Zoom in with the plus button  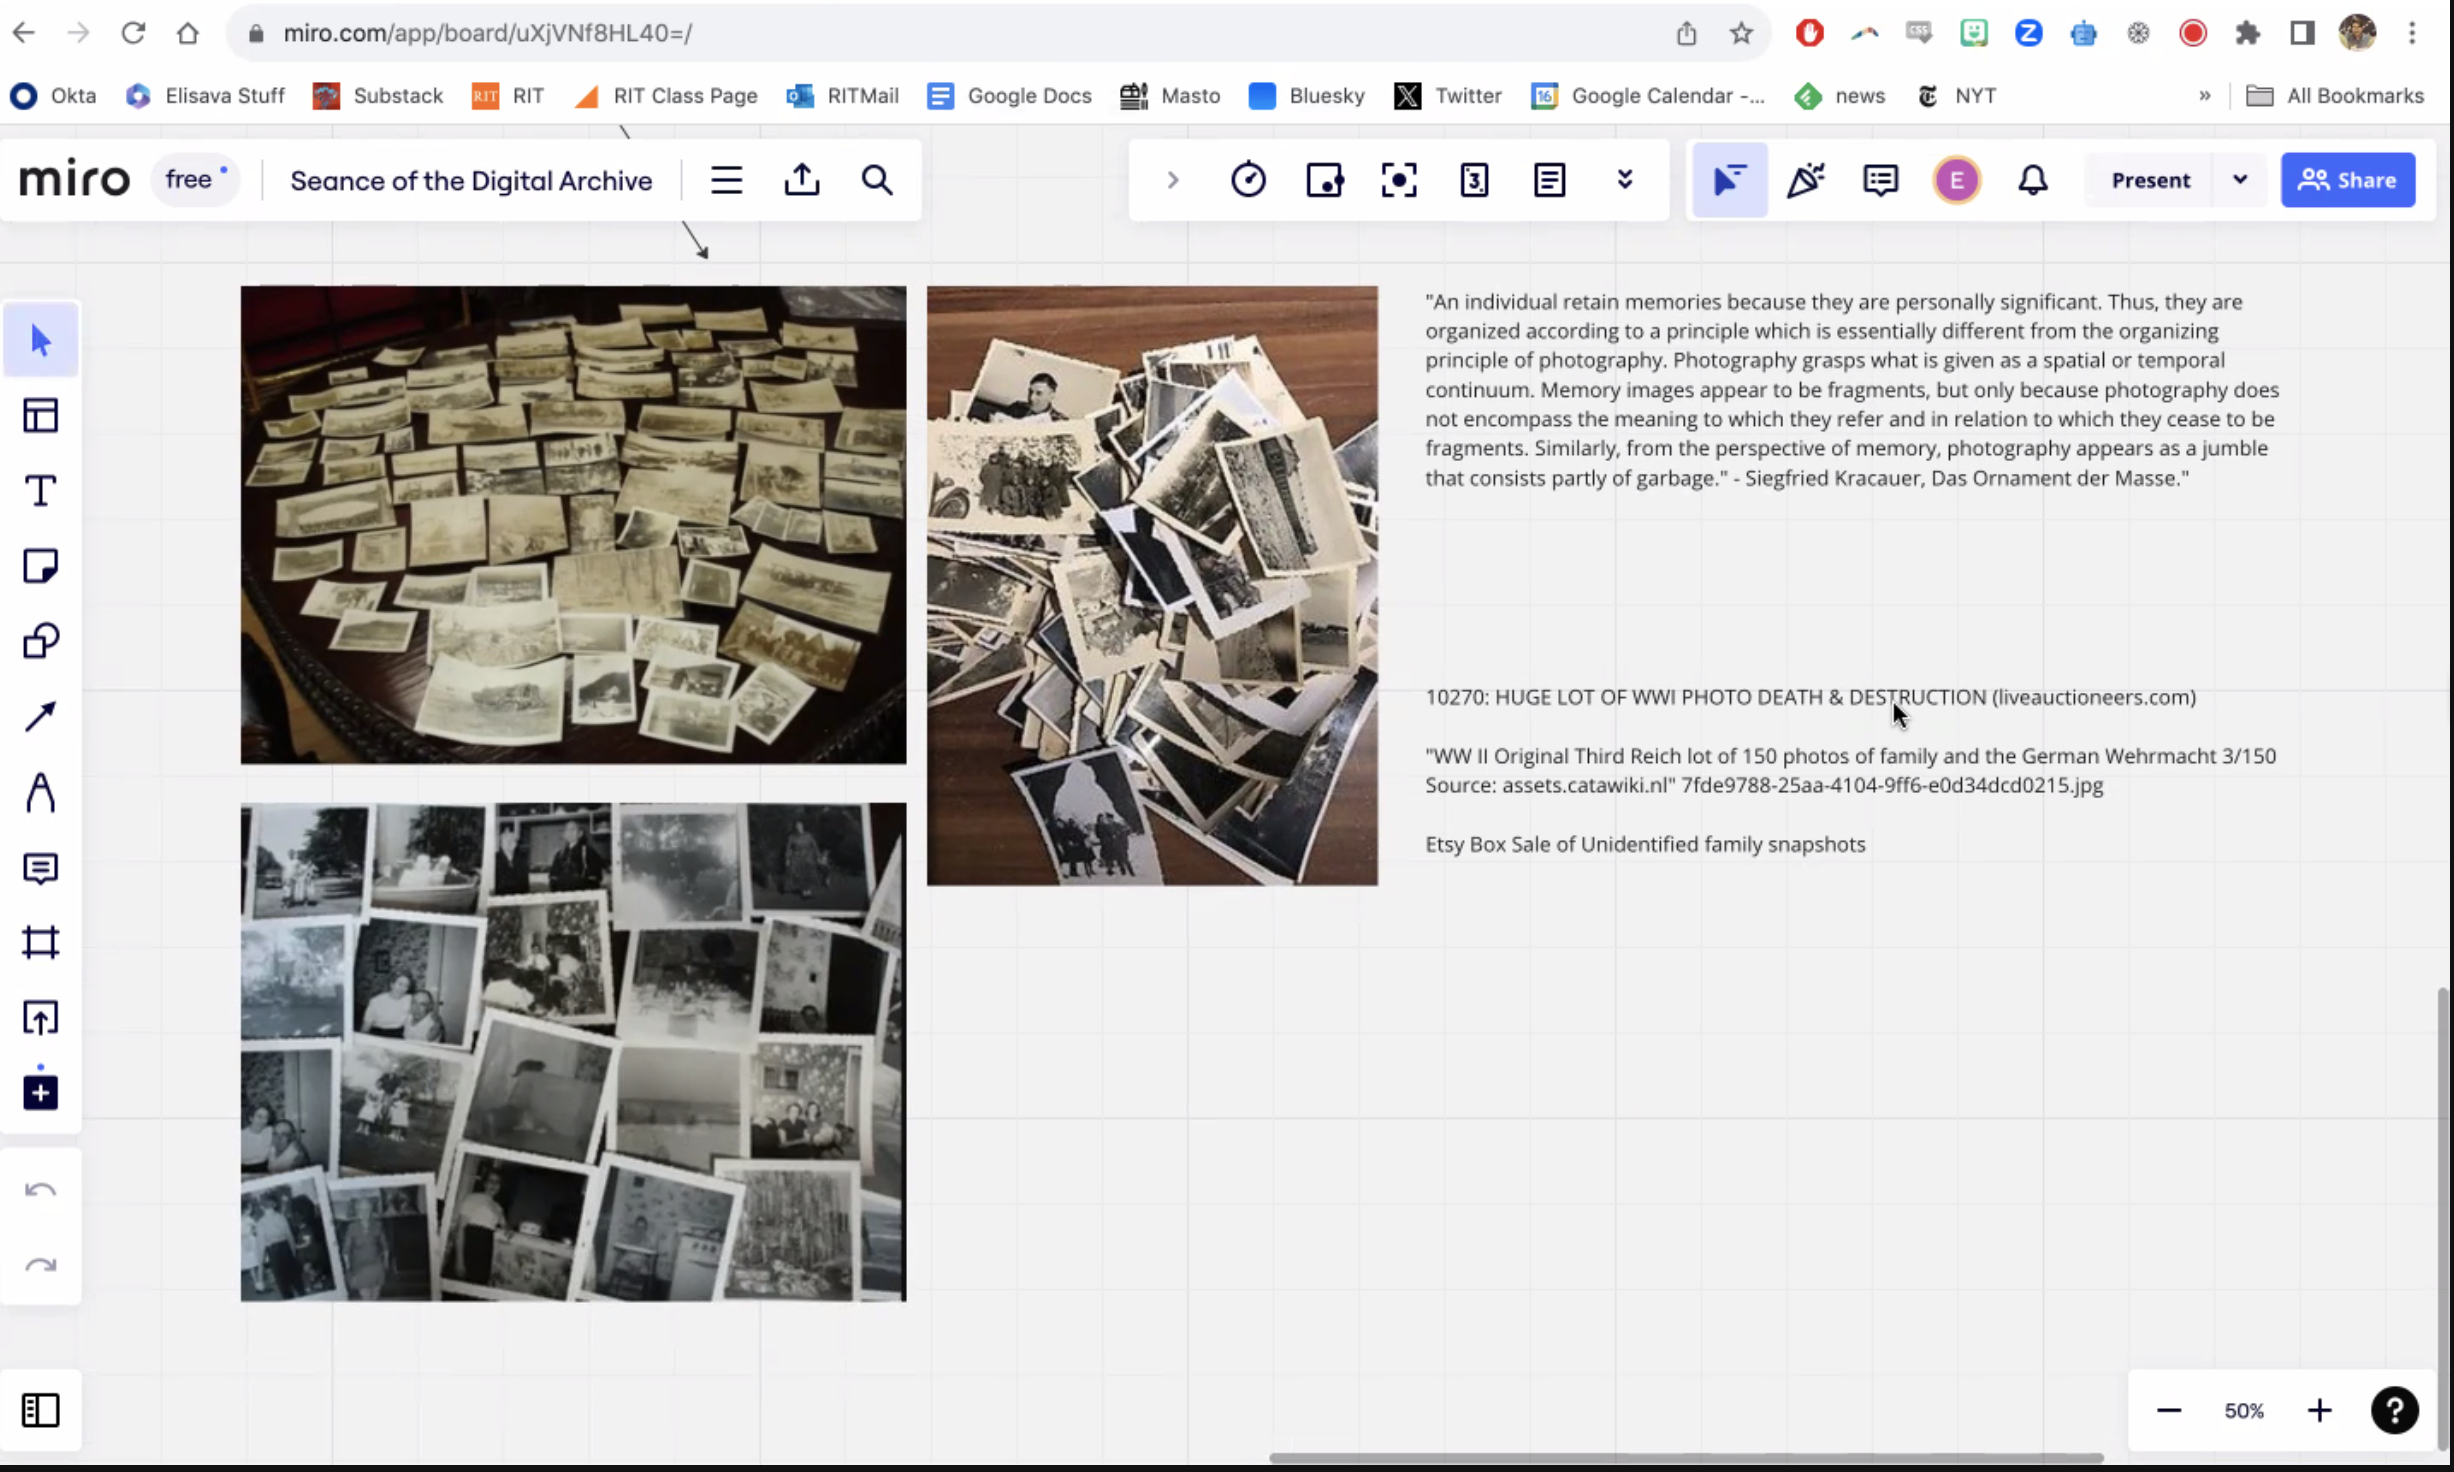point(2319,1410)
